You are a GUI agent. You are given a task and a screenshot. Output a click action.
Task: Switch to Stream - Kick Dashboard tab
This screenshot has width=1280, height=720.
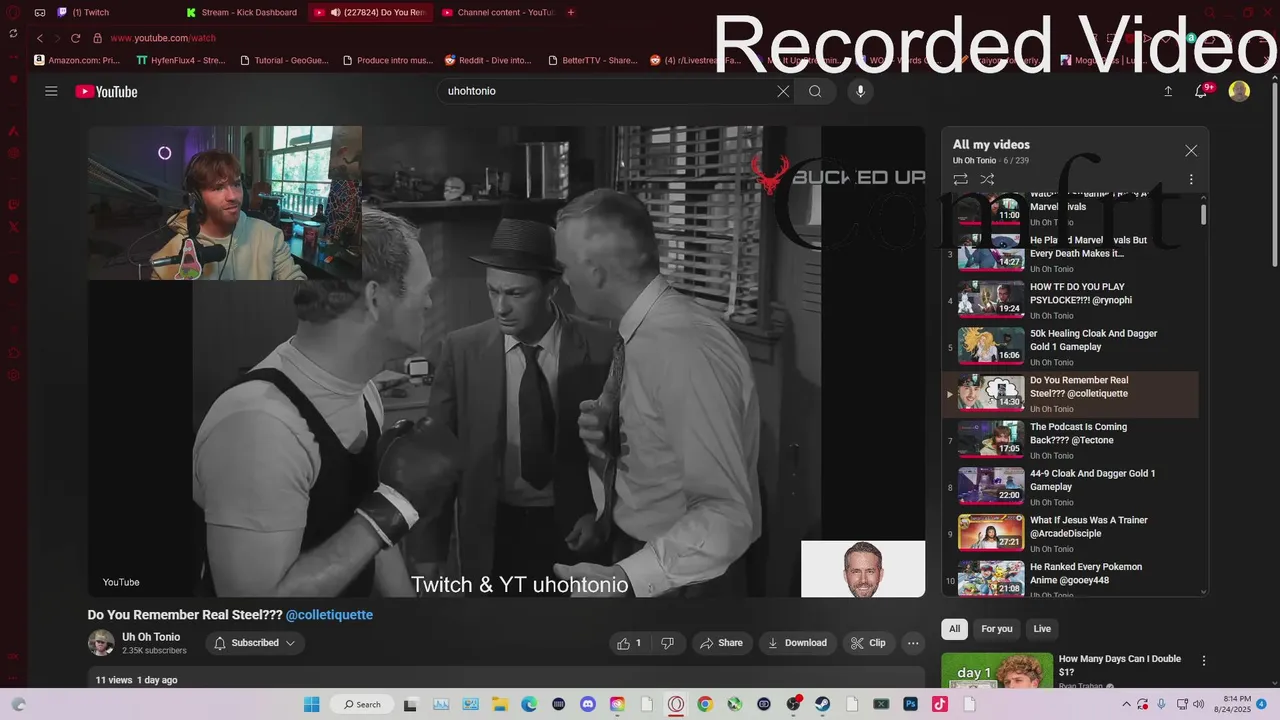coord(240,12)
